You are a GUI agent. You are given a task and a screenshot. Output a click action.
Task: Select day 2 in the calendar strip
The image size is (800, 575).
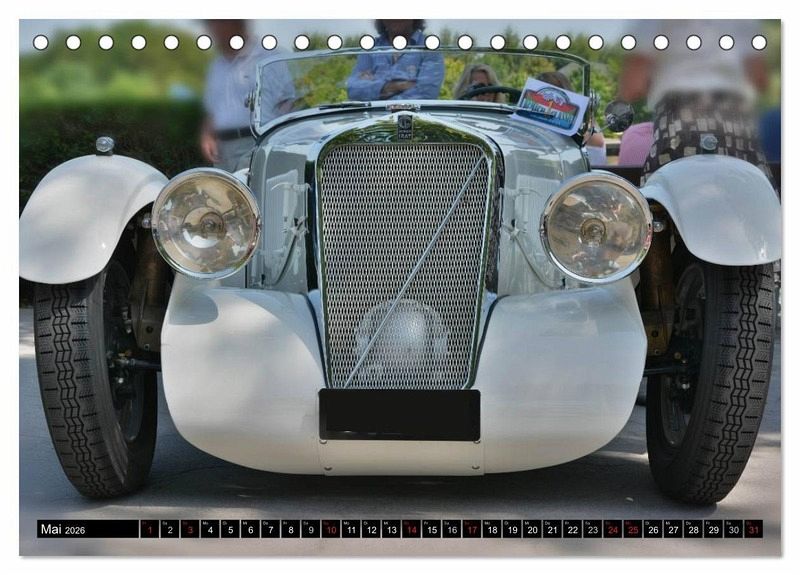[x=170, y=529]
